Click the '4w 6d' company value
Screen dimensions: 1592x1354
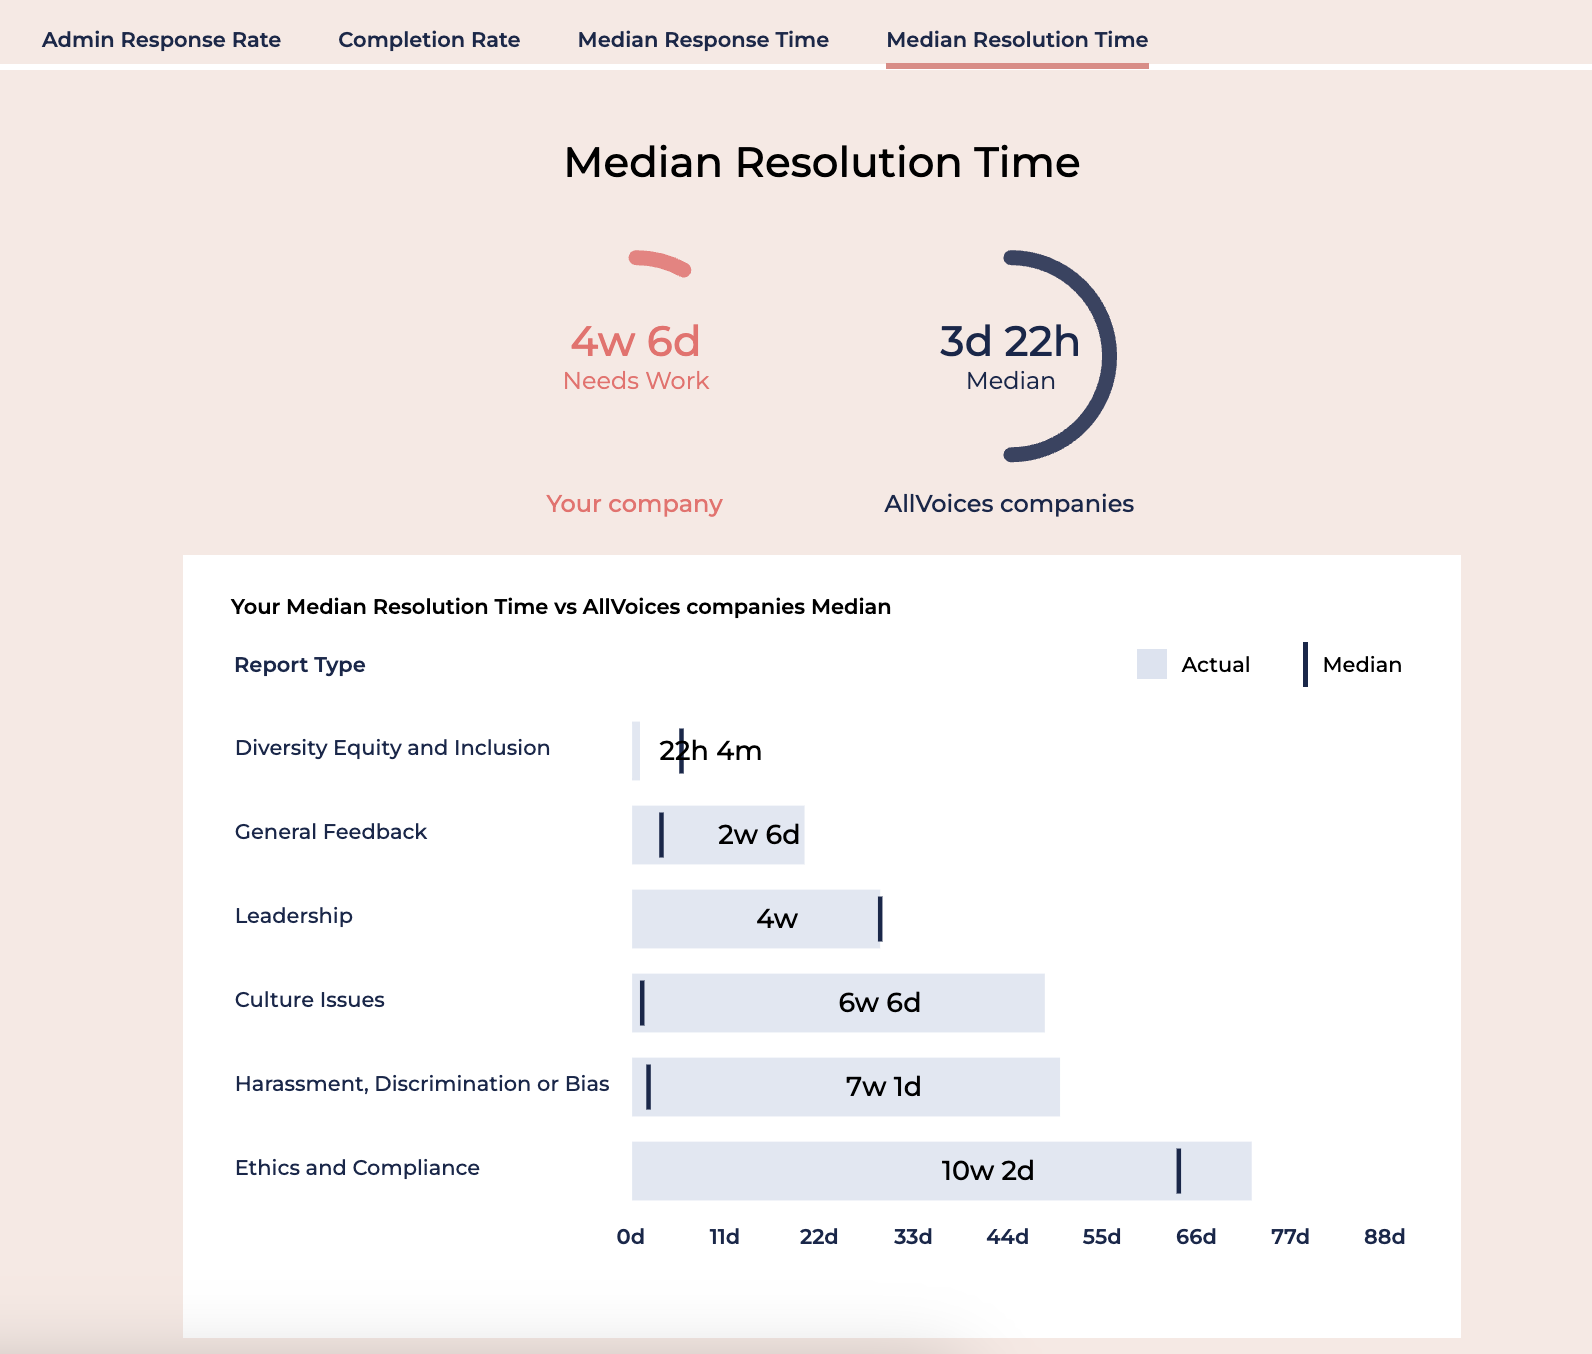pyautogui.click(x=636, y=342)
